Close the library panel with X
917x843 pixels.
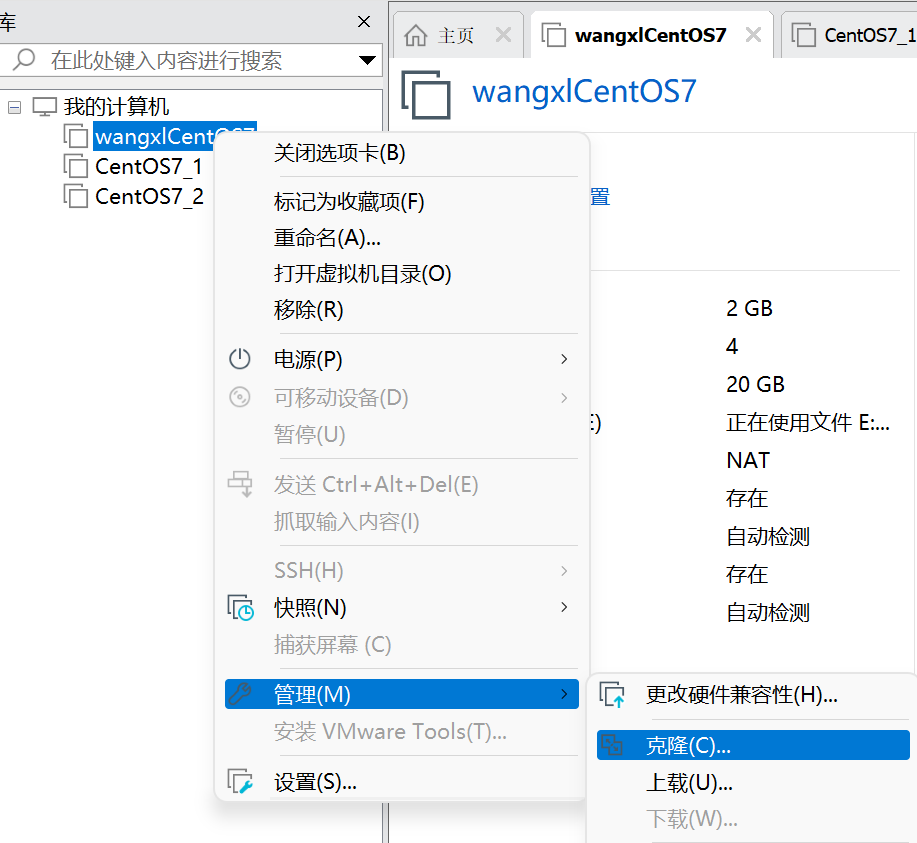click(364, 22)
